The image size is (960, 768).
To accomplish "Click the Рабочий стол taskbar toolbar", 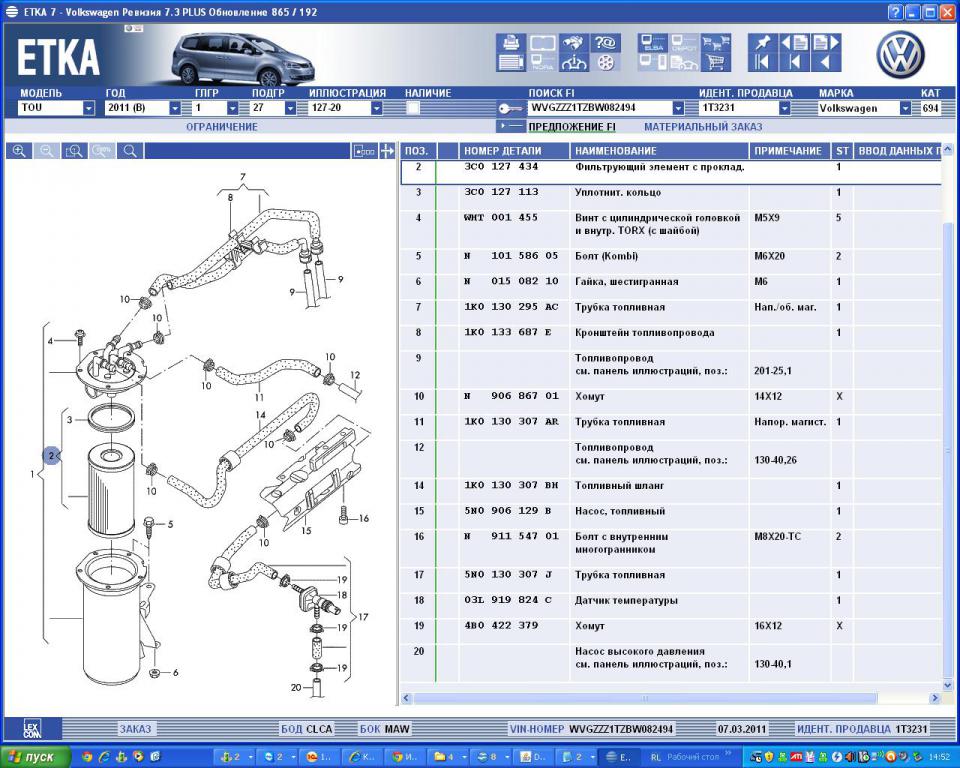I will pos(693,757).
